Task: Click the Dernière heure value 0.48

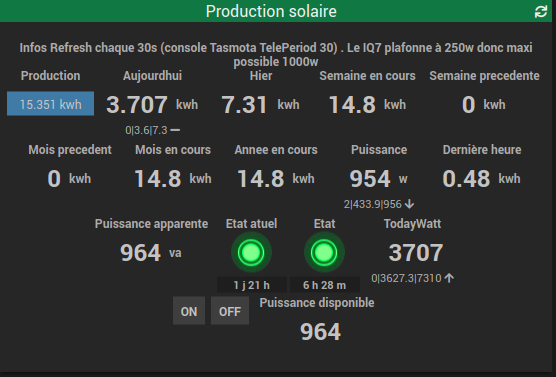Action: click(466, 178)
